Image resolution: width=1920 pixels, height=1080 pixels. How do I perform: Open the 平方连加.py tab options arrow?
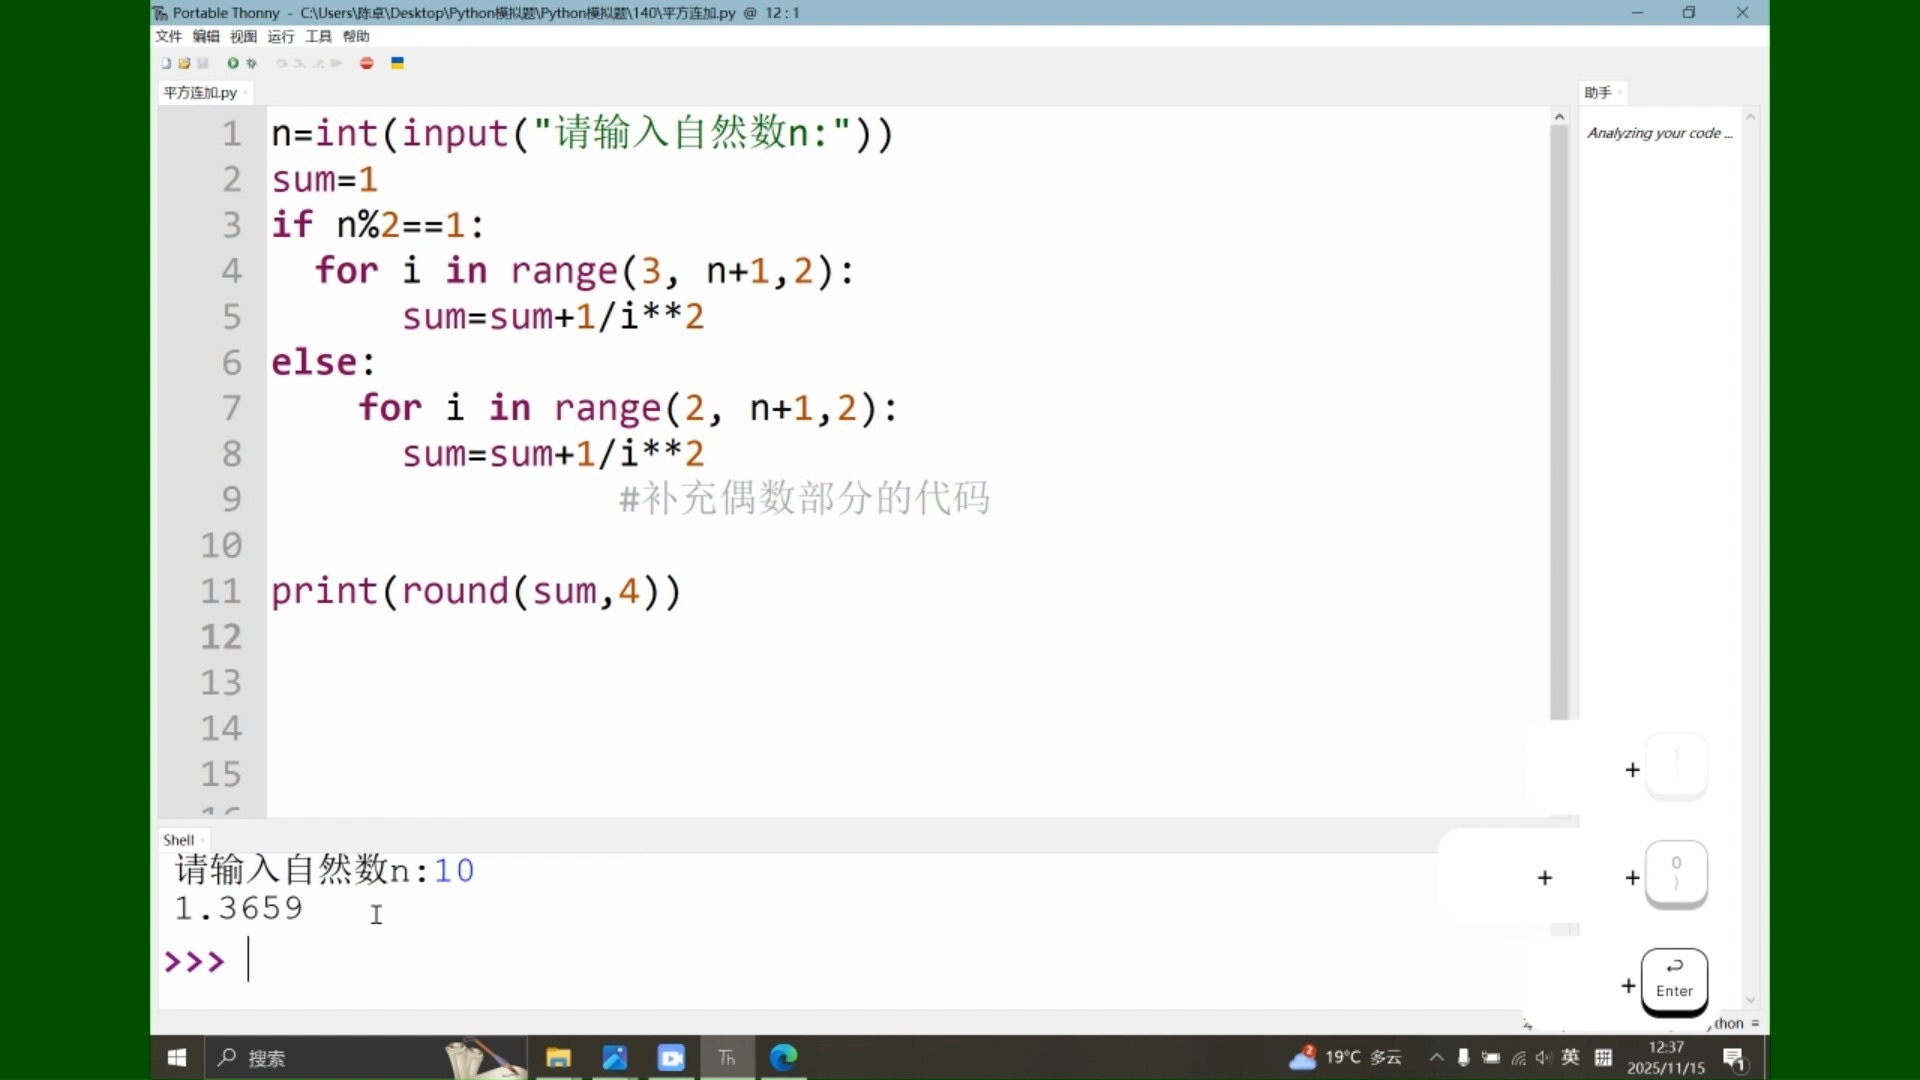245,92
